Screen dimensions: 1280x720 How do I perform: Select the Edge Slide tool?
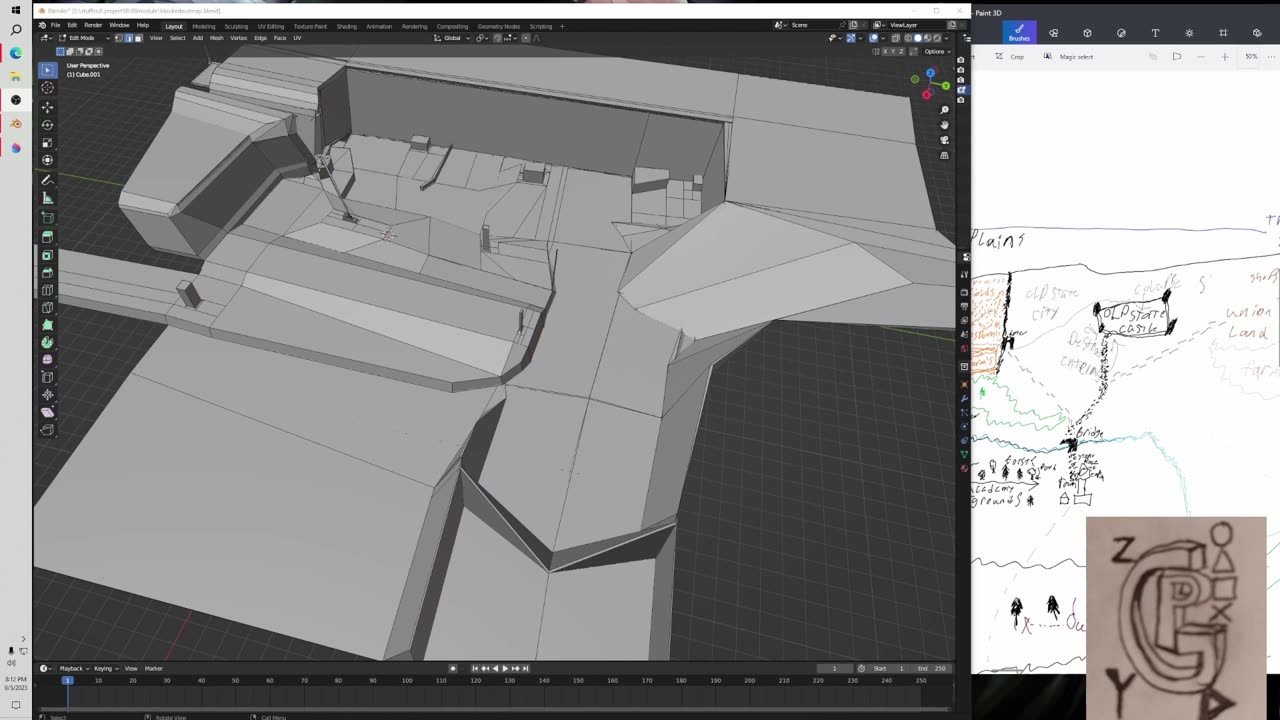click(47, 377)
